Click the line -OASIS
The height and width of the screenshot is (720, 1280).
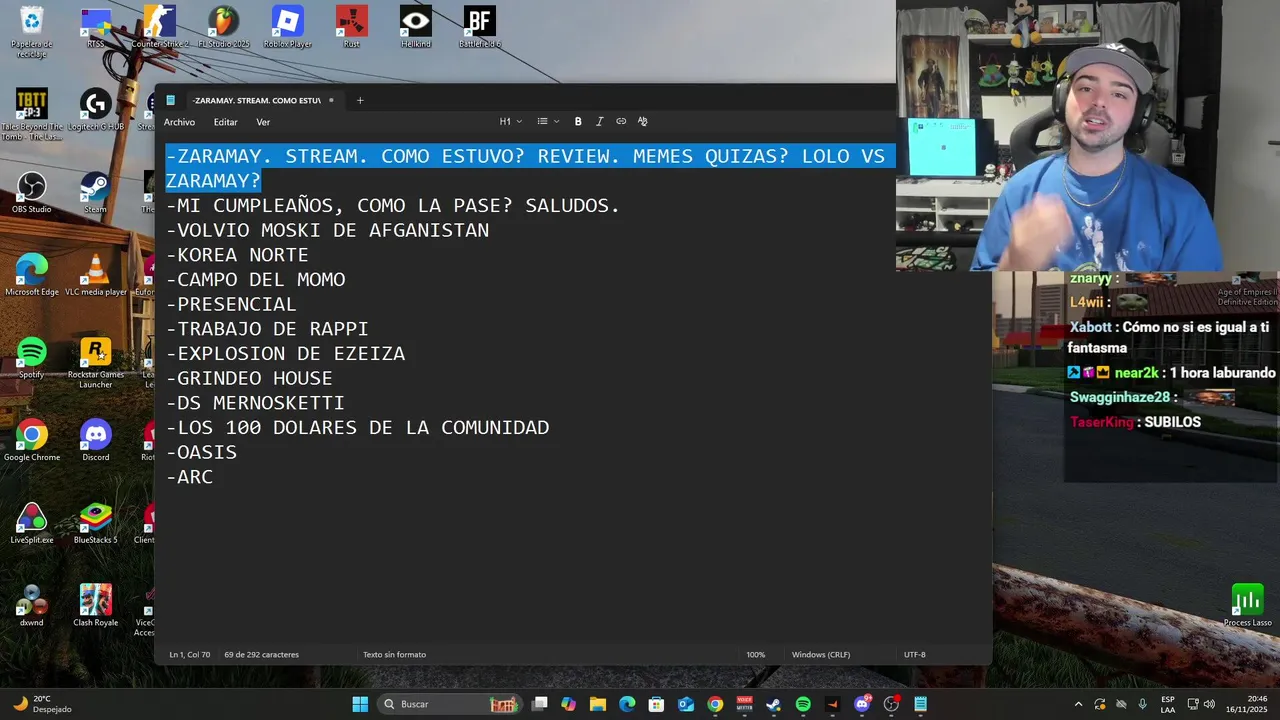(201, 453)
